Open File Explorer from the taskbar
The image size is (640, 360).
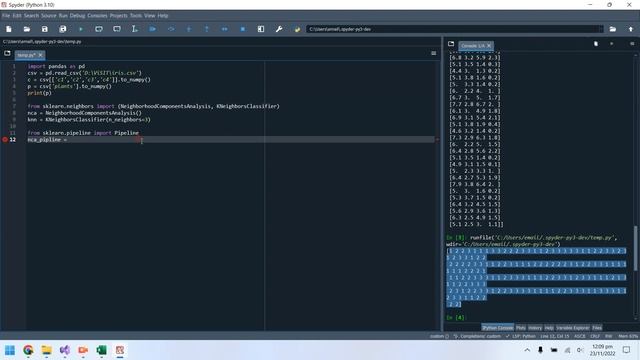coord(47,350)
